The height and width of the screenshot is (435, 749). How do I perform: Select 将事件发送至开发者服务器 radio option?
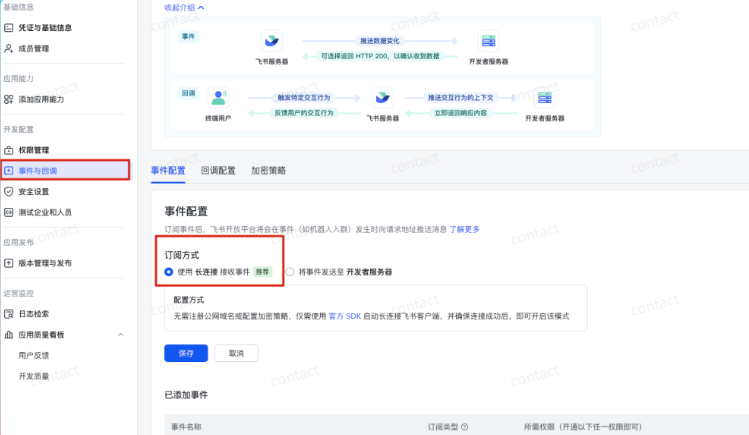coord(291,271)
